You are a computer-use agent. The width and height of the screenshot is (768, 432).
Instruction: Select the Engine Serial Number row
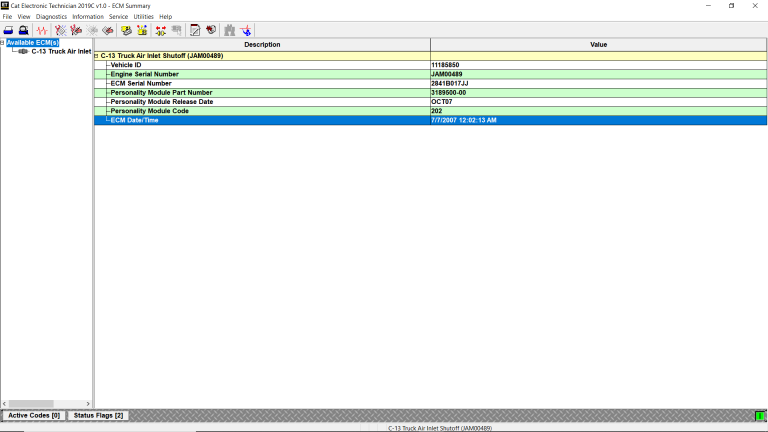point(430,74)
